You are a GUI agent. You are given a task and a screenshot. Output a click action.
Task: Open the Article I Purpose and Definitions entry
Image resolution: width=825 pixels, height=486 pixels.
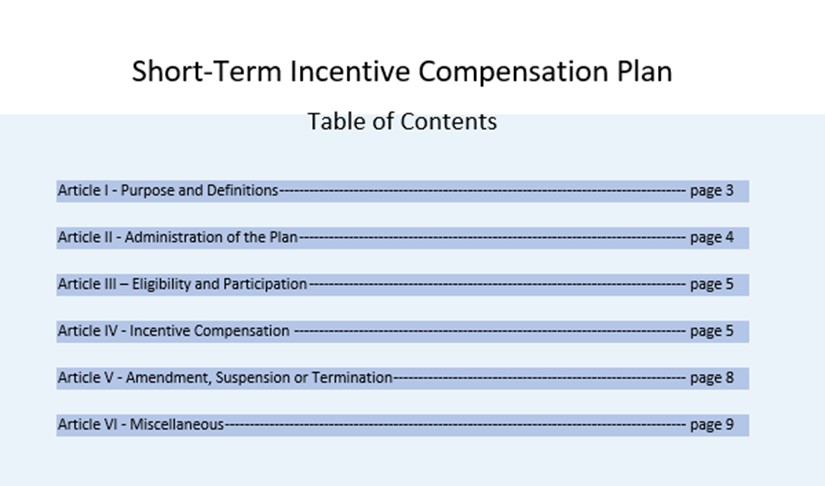click(x=167, y=190)
